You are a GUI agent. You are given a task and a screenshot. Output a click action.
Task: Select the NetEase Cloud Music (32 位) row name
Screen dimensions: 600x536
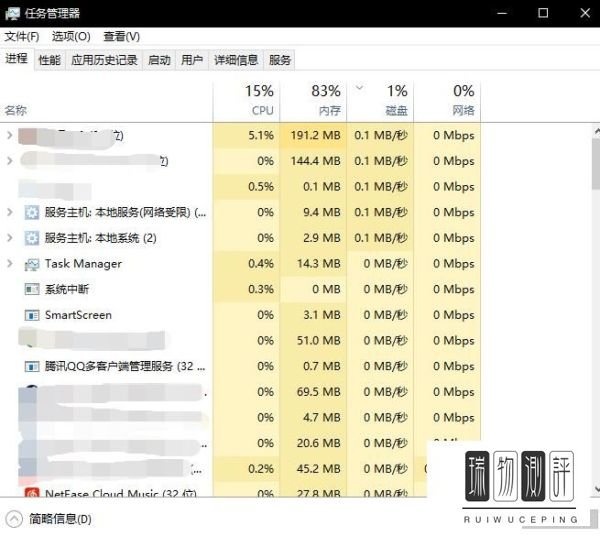[121, 493]
